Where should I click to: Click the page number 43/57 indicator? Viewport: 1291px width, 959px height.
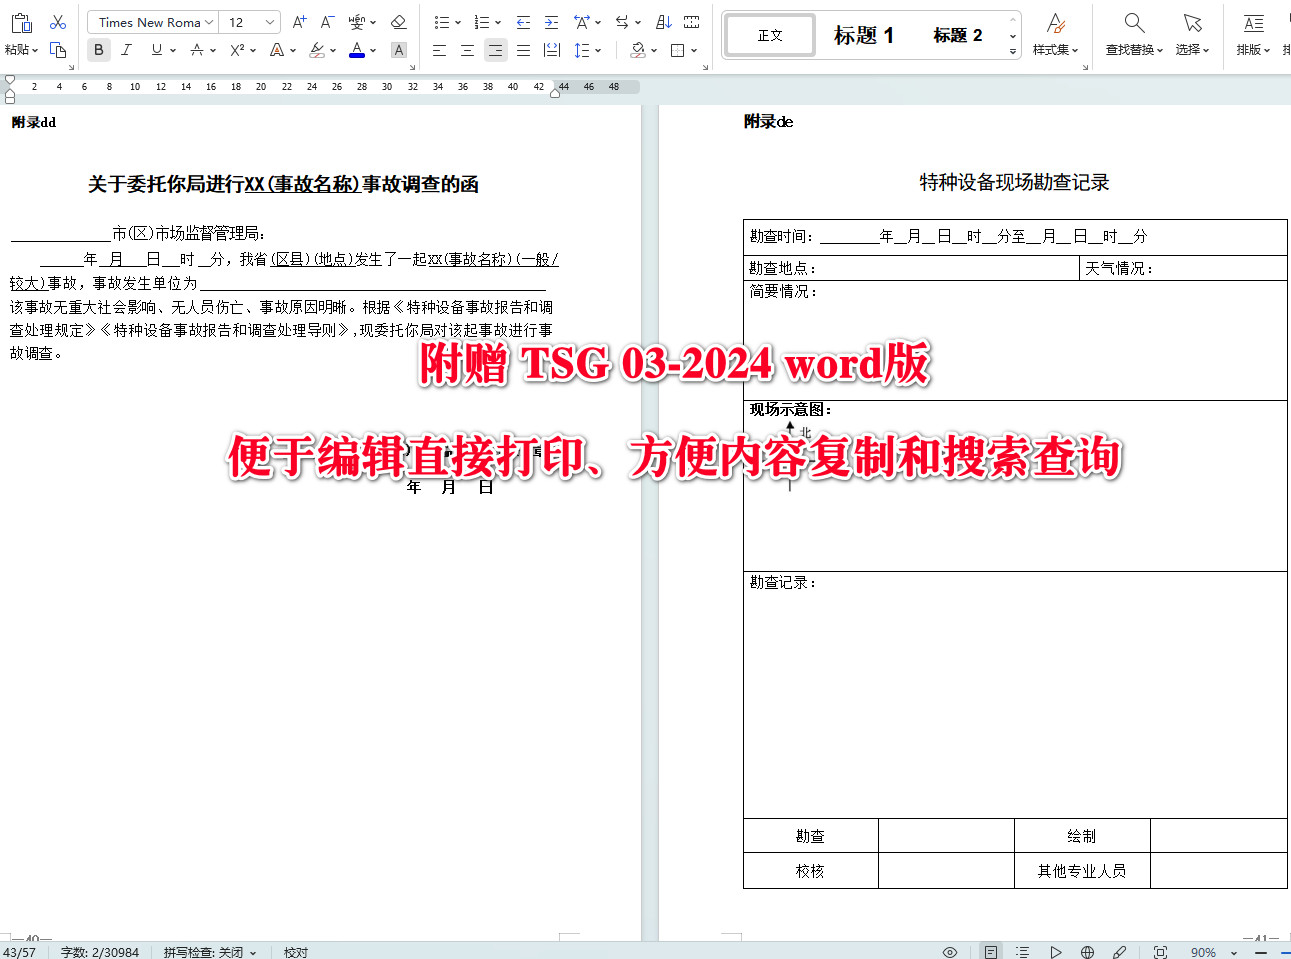(19, 952)
